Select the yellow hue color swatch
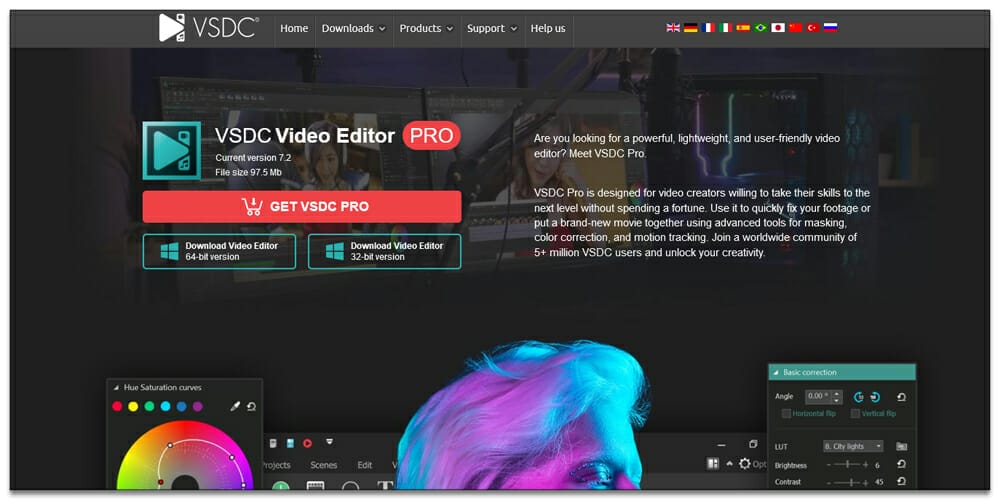 click(133, 406)
